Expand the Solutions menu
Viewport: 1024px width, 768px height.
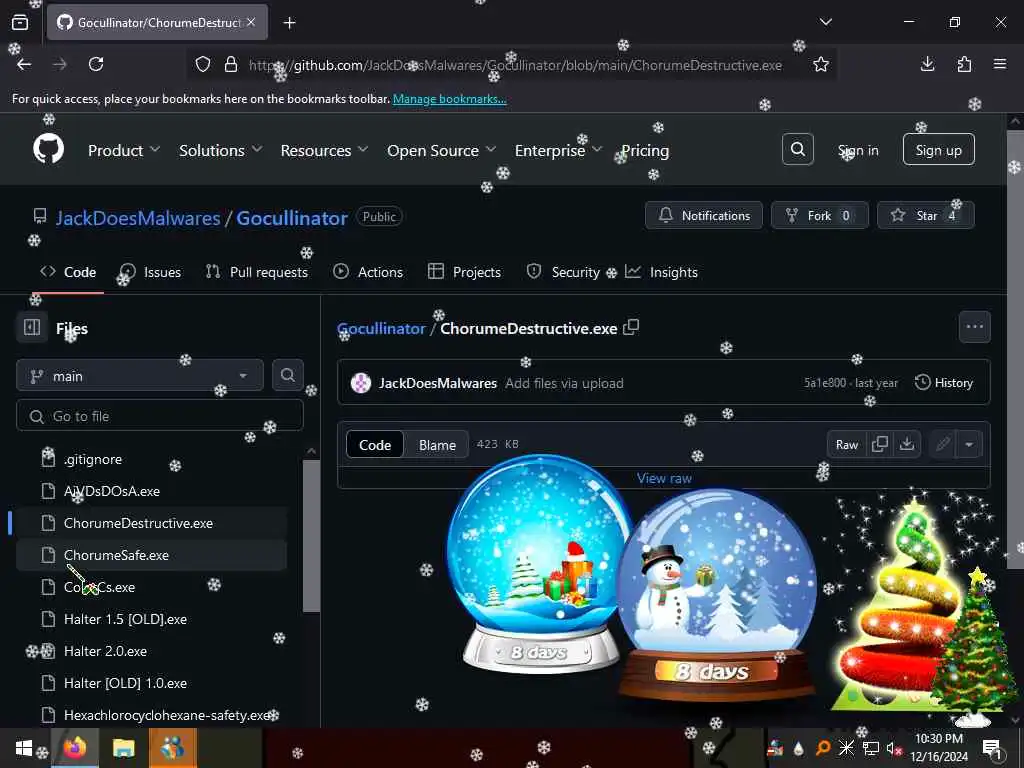pos(220,150)
